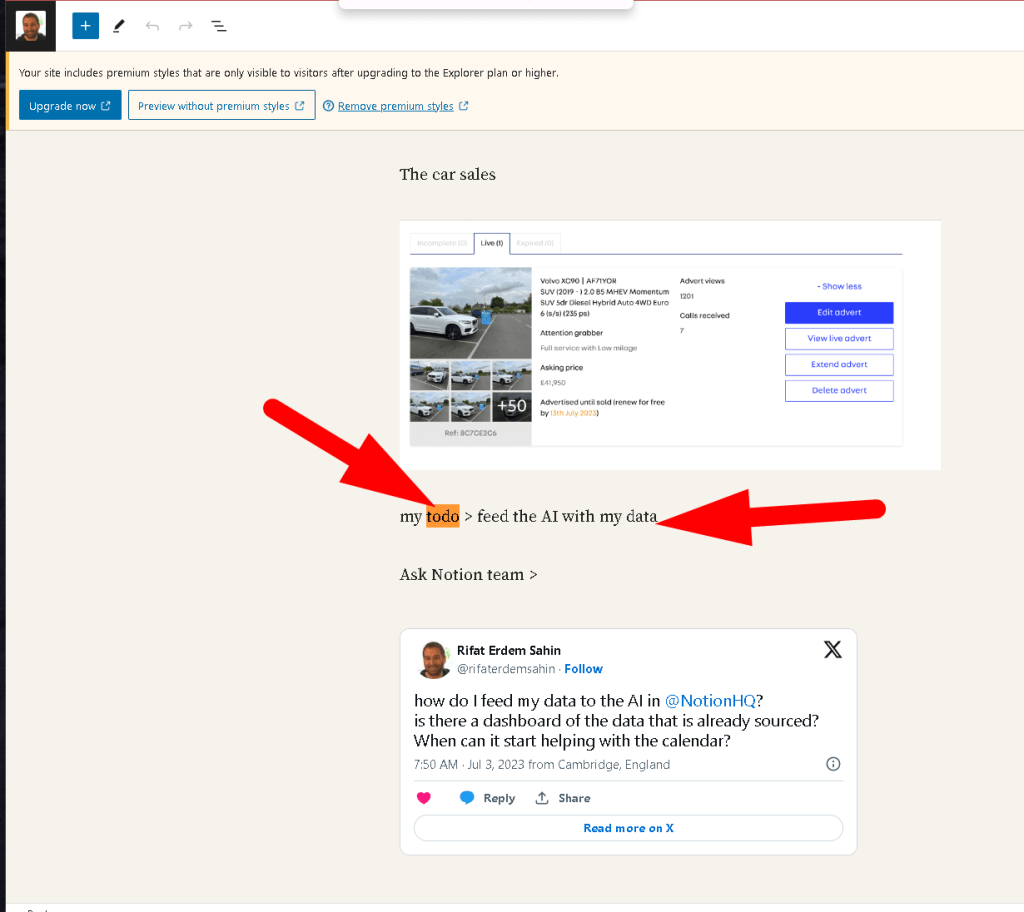The width and height of the screenshot is (1024, 912).
Task: Like the tweet with the heart icon
Action: tap(424, 798)
